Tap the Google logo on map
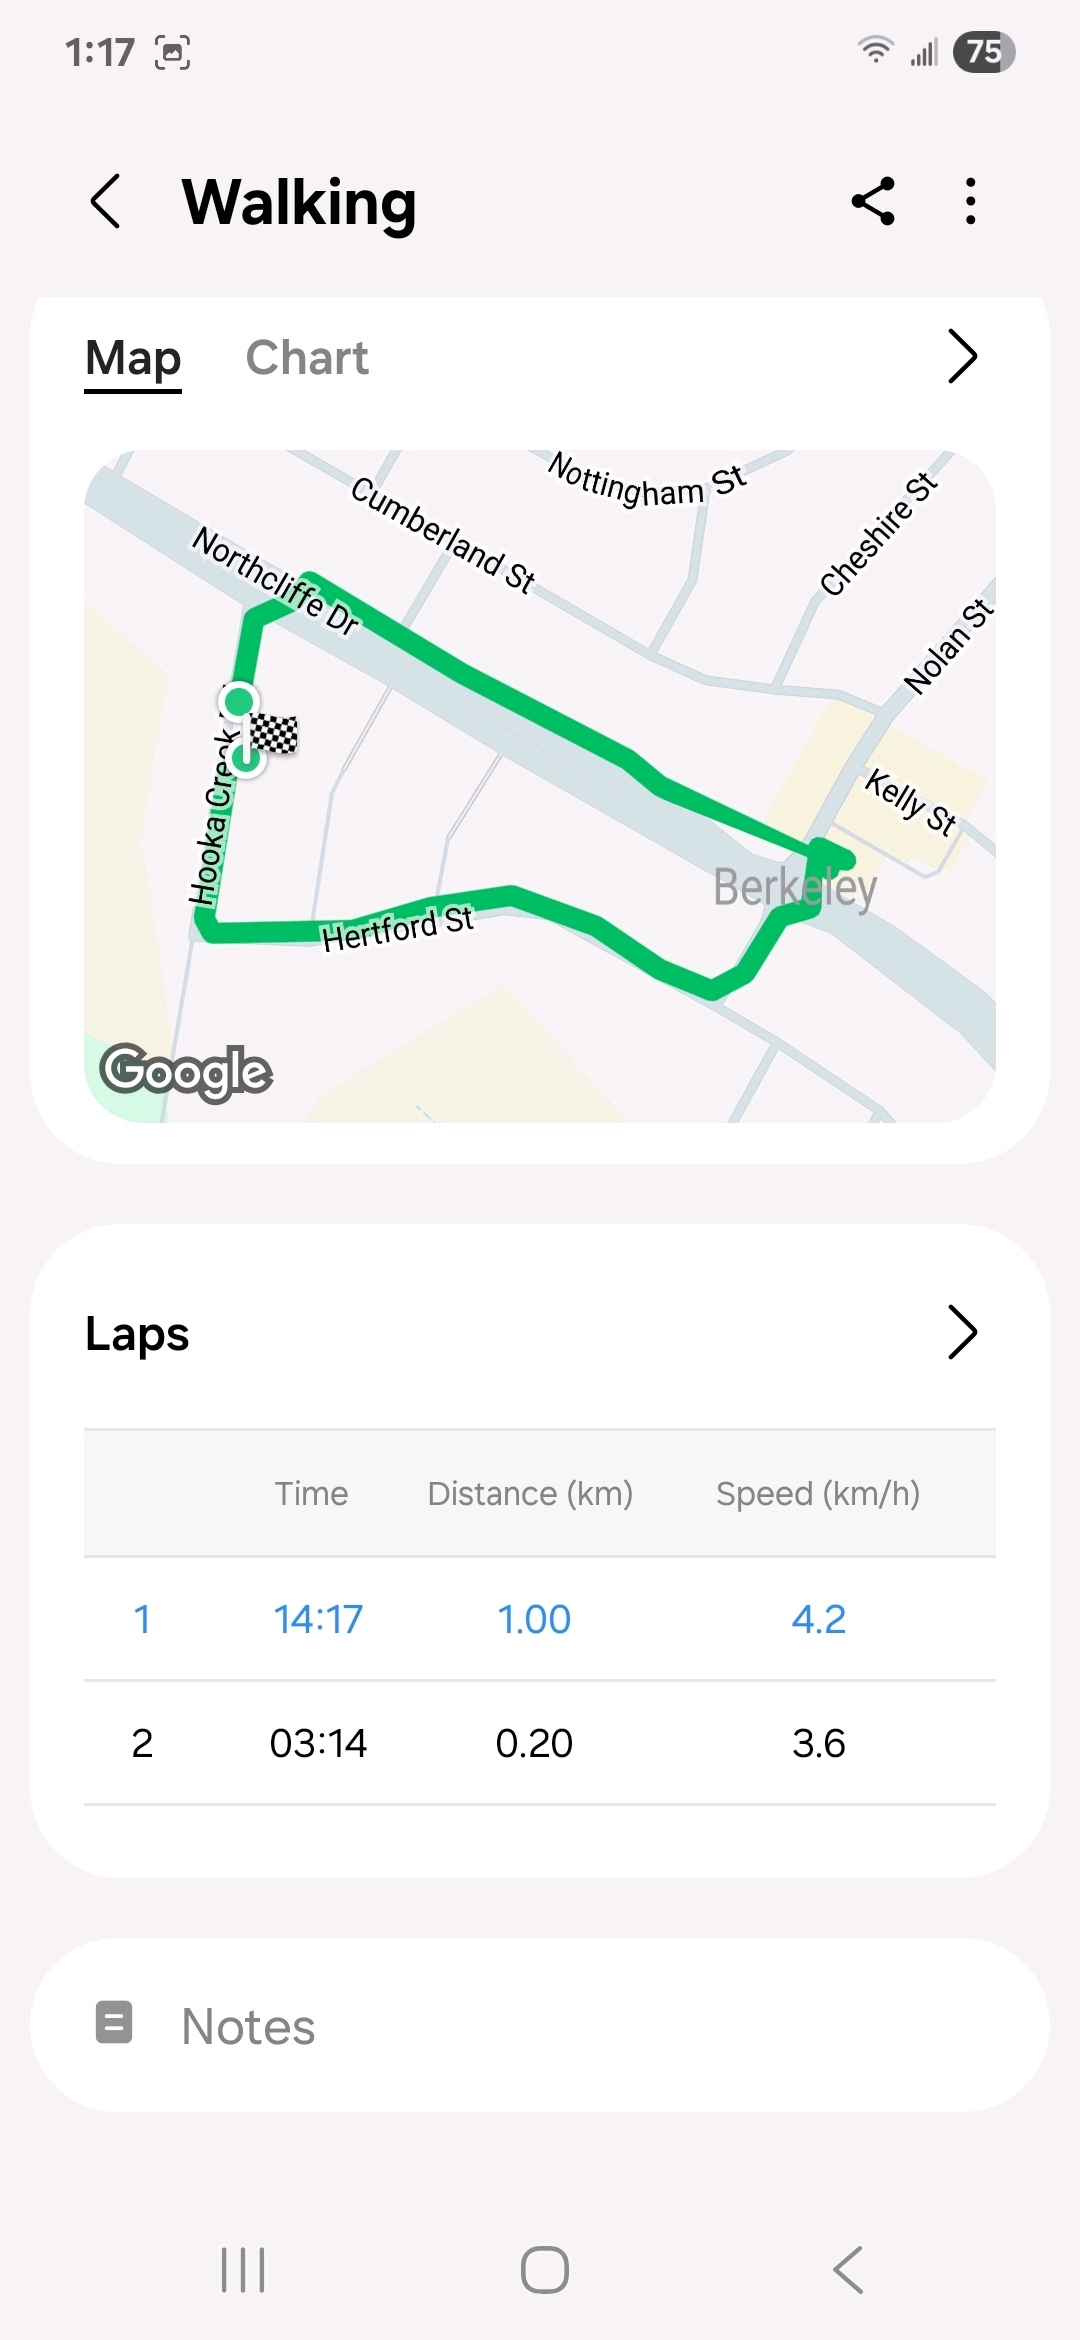This screenshot has height=2340, width=1080. click(x=186, y=1071)
